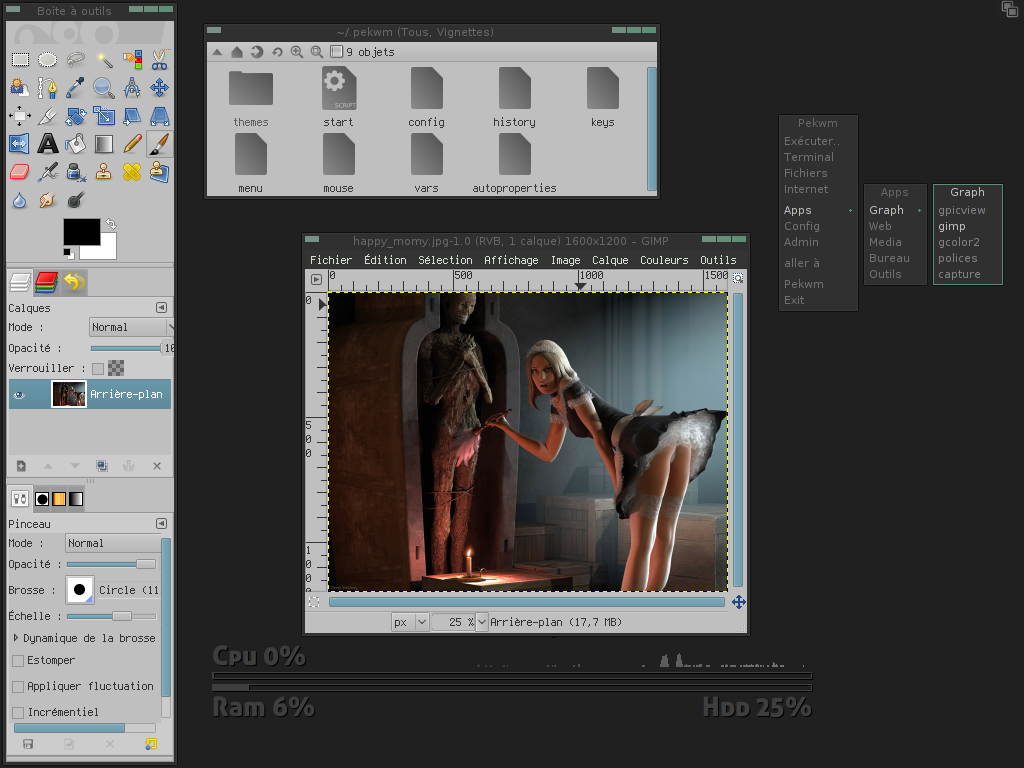The width and height of the screenshot is (1024, 768).
Task: Enable Appliquer fluctuation checkbox
Action: (x=18, y=687)
